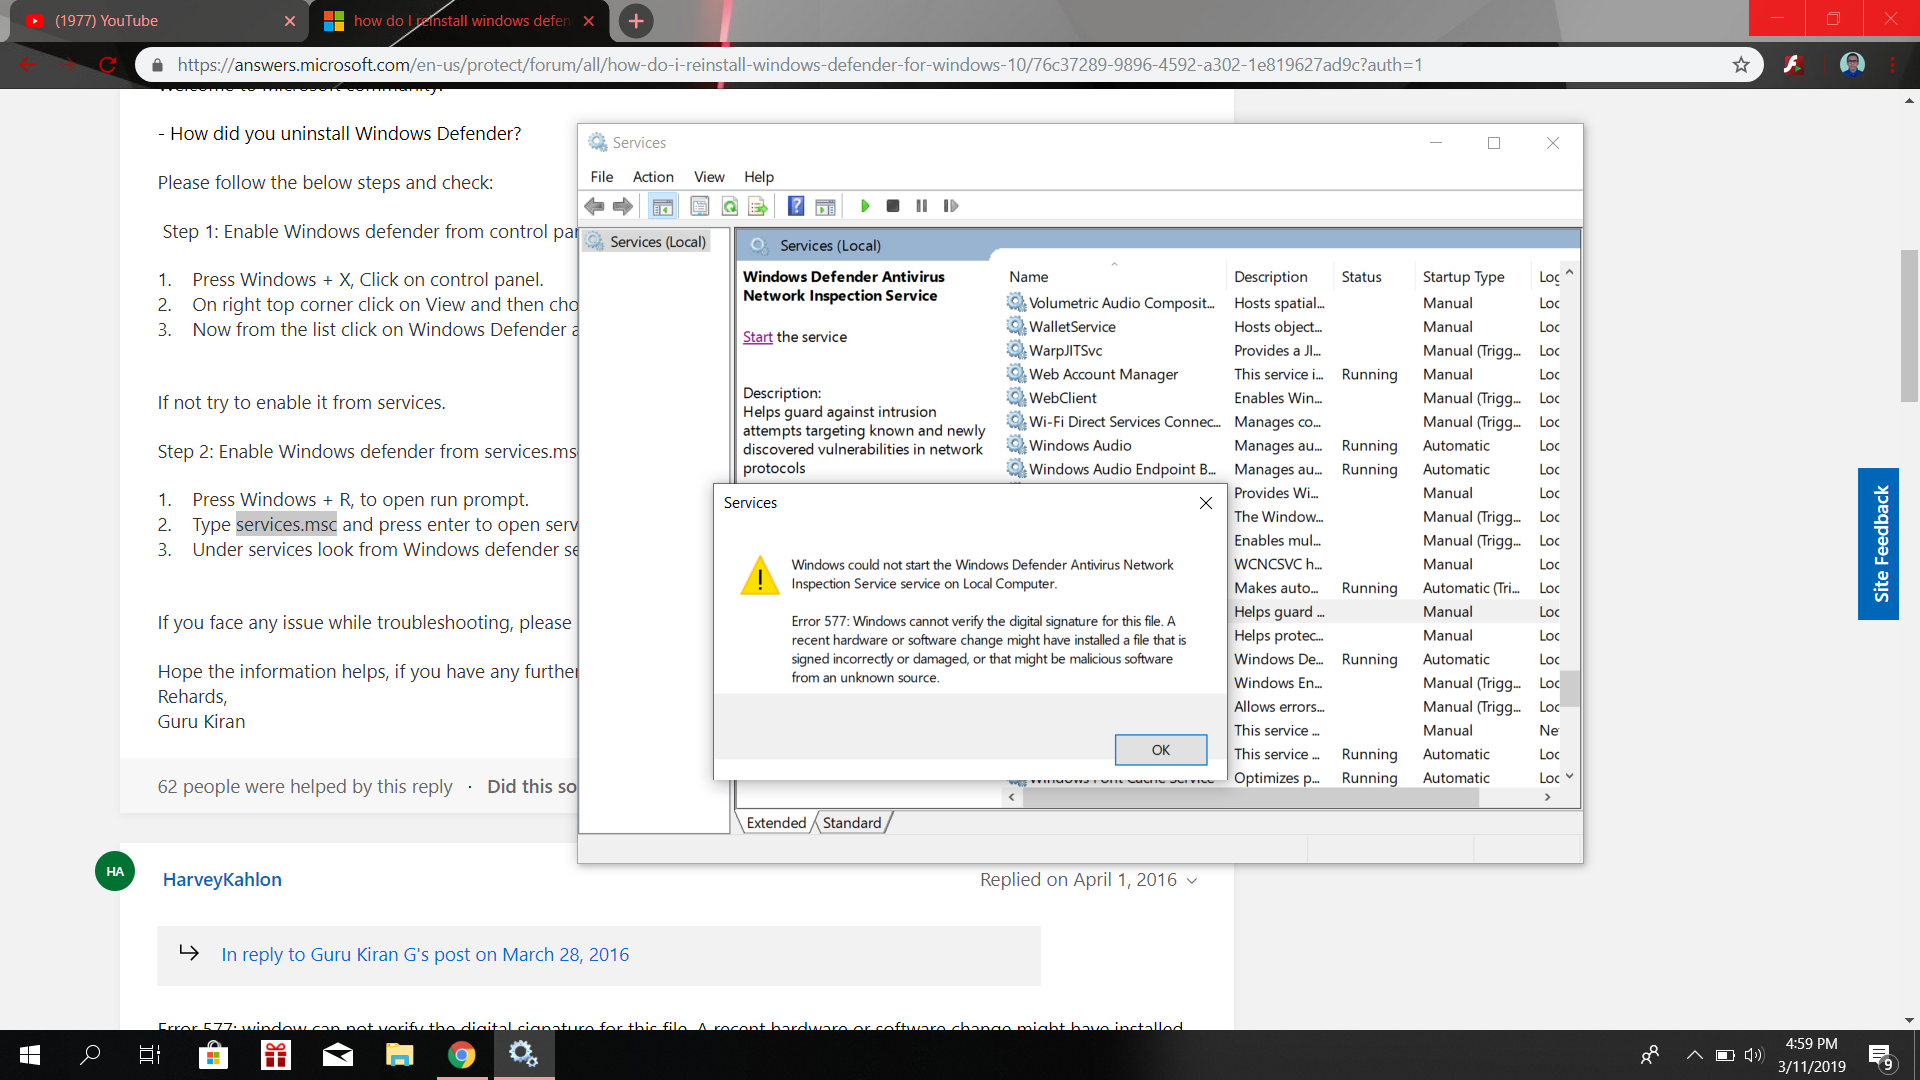
Task: Toggle Show/Hide Console Tree button
Action: coord(662,206)
